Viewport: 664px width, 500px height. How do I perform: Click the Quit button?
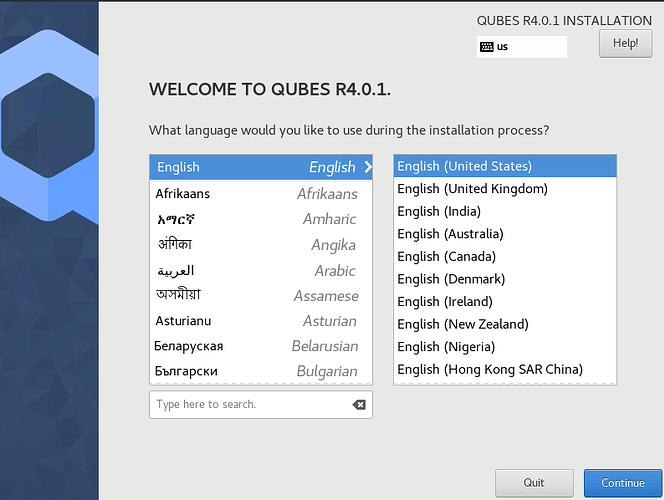pos(534,483)
